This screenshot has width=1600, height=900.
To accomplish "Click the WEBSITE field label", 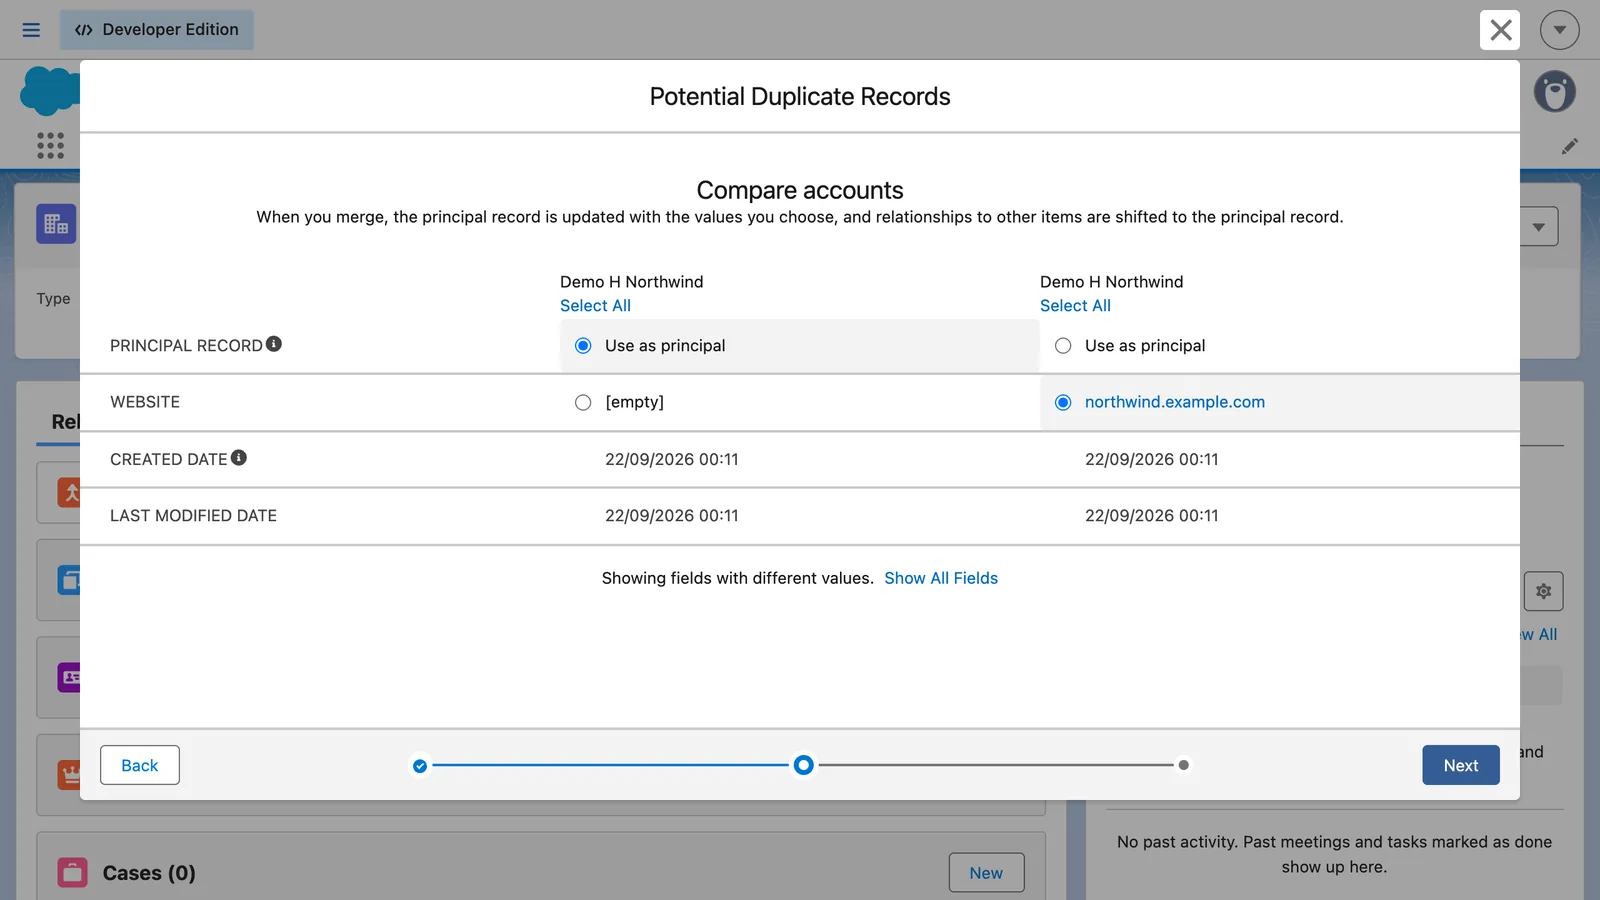I will (145, 402).
